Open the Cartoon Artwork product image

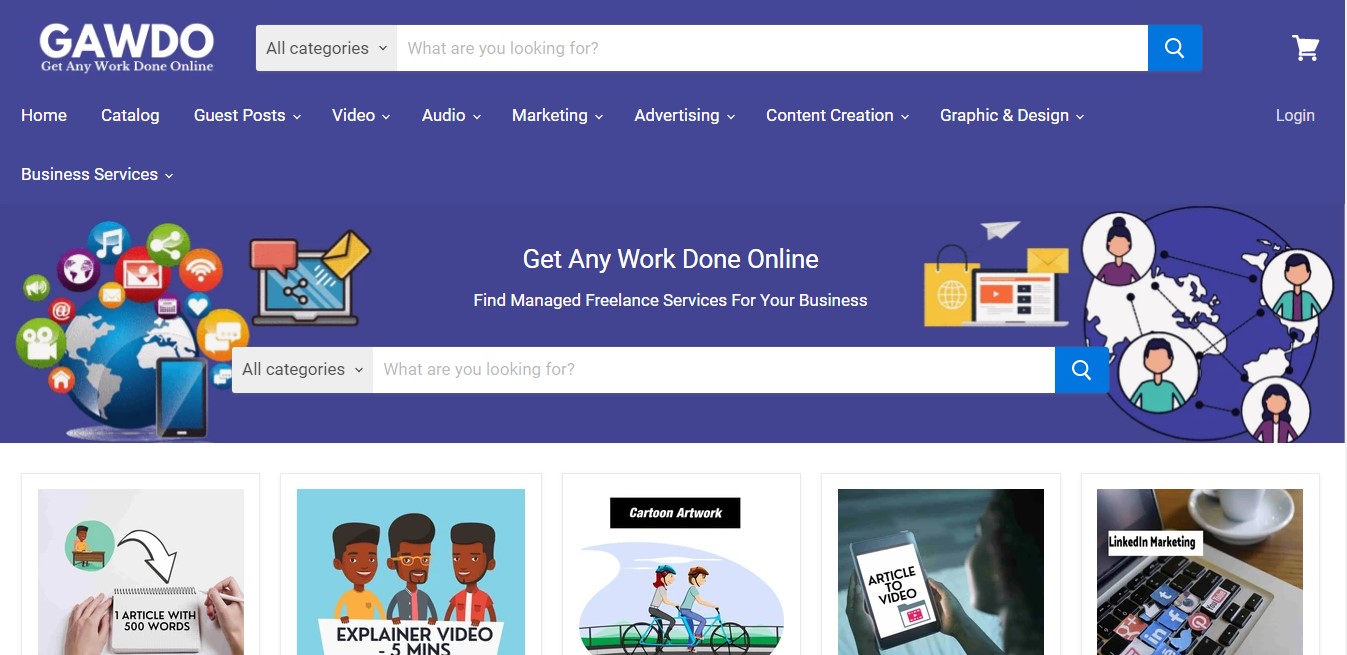pyautogui.click(x=682, y=572)
